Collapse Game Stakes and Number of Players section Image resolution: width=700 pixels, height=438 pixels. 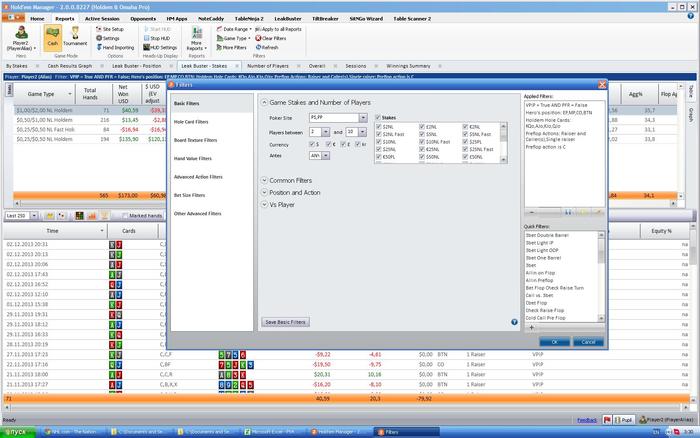[264, 103]
